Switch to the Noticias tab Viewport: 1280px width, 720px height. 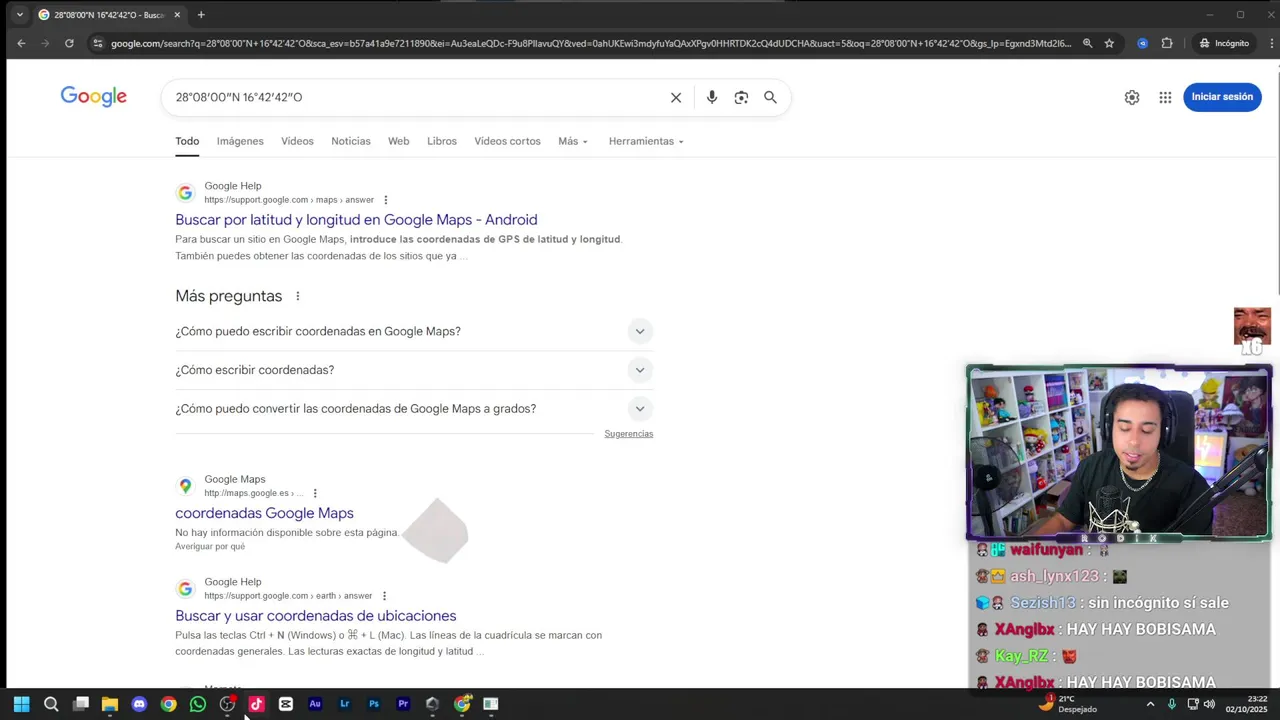point(351,141)
